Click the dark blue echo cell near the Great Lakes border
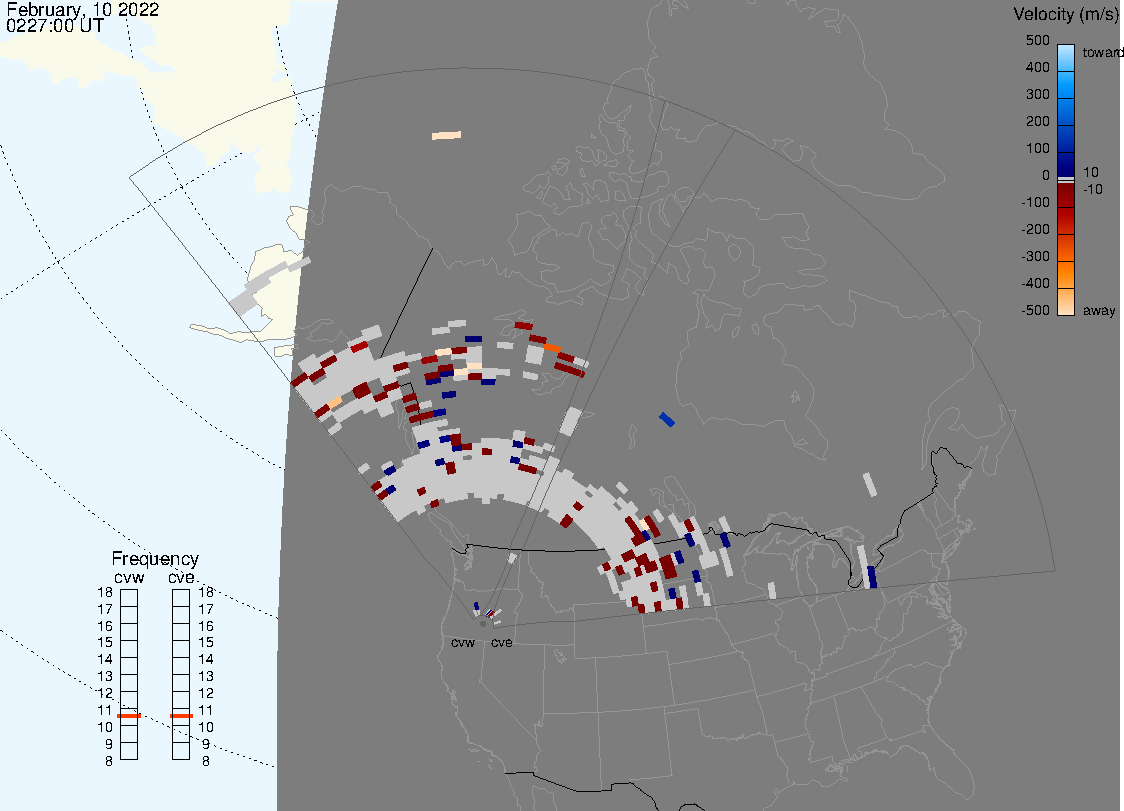This screenshot has height=811, width=1124. pyautogui.click(x=872, y=577)
